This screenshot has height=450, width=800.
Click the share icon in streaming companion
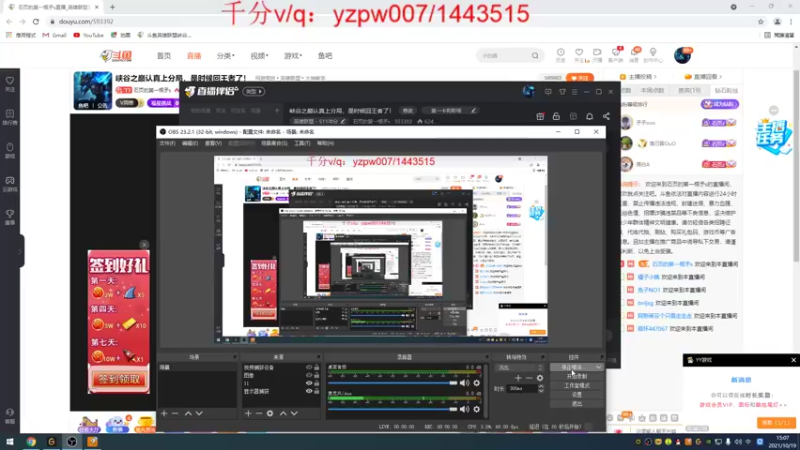click(x=606, y=116)
